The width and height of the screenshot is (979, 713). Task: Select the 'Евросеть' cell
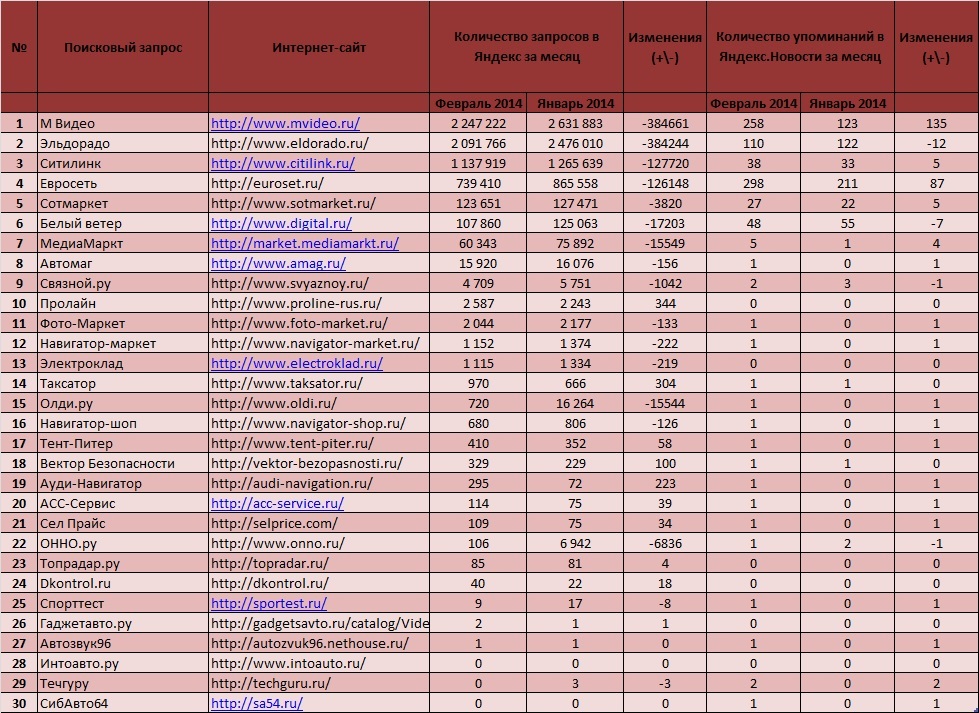point(123,183)
